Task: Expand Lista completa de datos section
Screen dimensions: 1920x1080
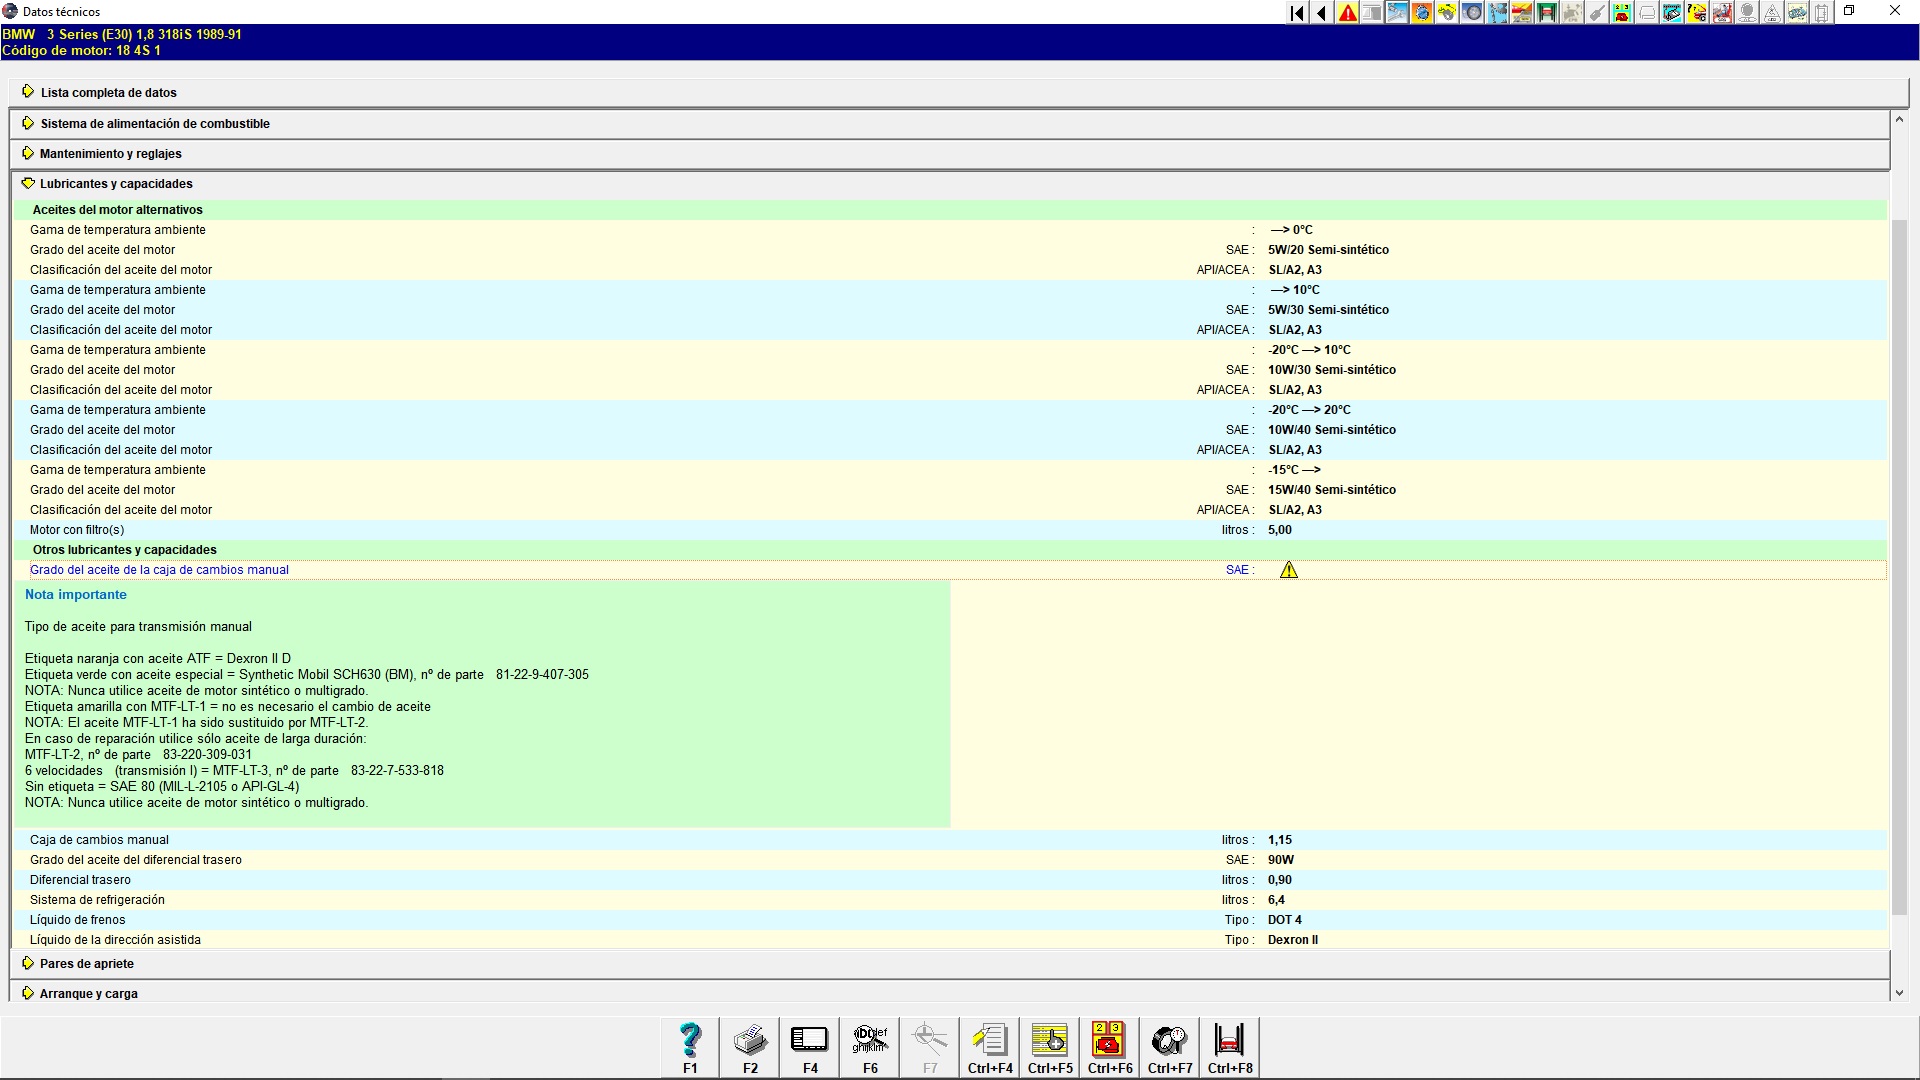Action: 108,93
